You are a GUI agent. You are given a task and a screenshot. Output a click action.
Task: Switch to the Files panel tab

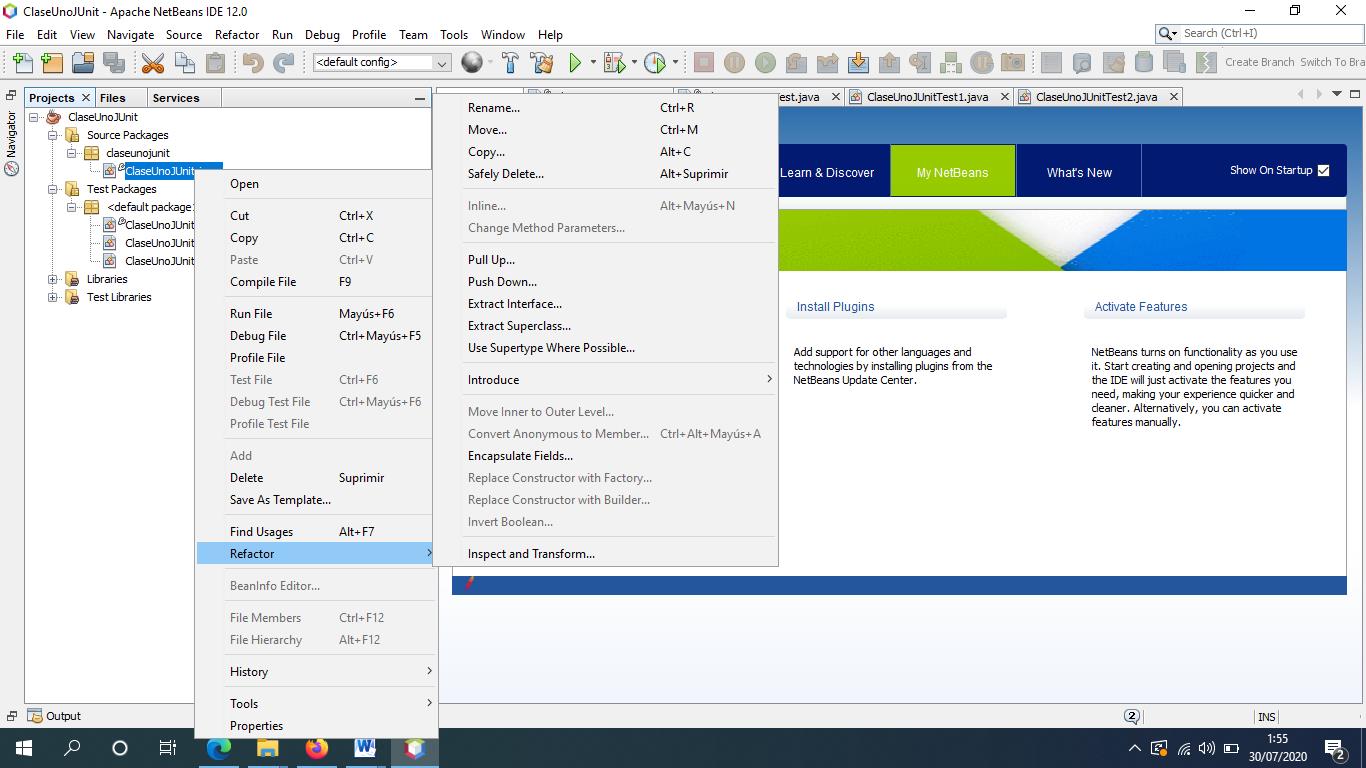pos(113,98)
